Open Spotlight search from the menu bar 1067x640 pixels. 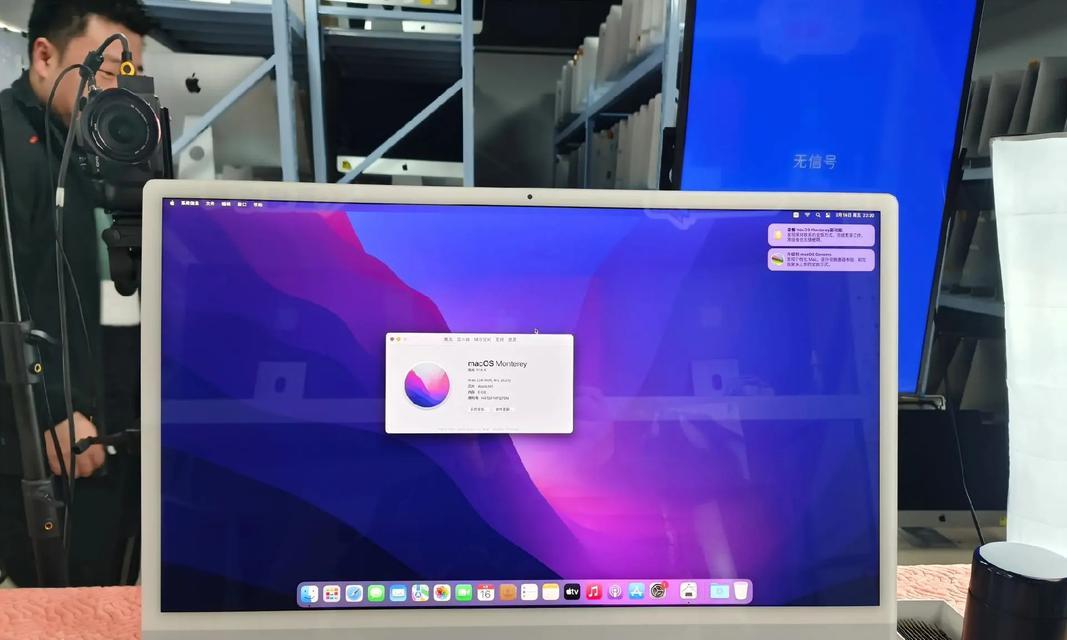point(818,215)
